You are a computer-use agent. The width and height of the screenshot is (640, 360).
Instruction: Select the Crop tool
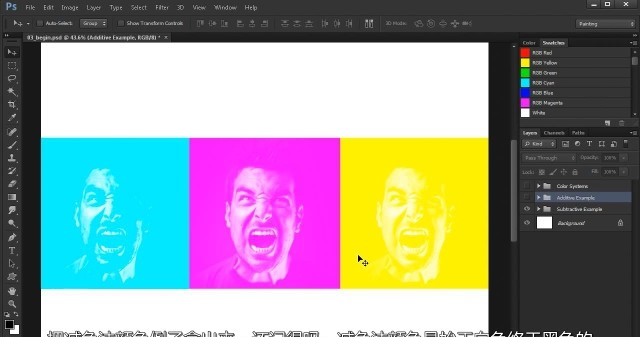(12, 104)
